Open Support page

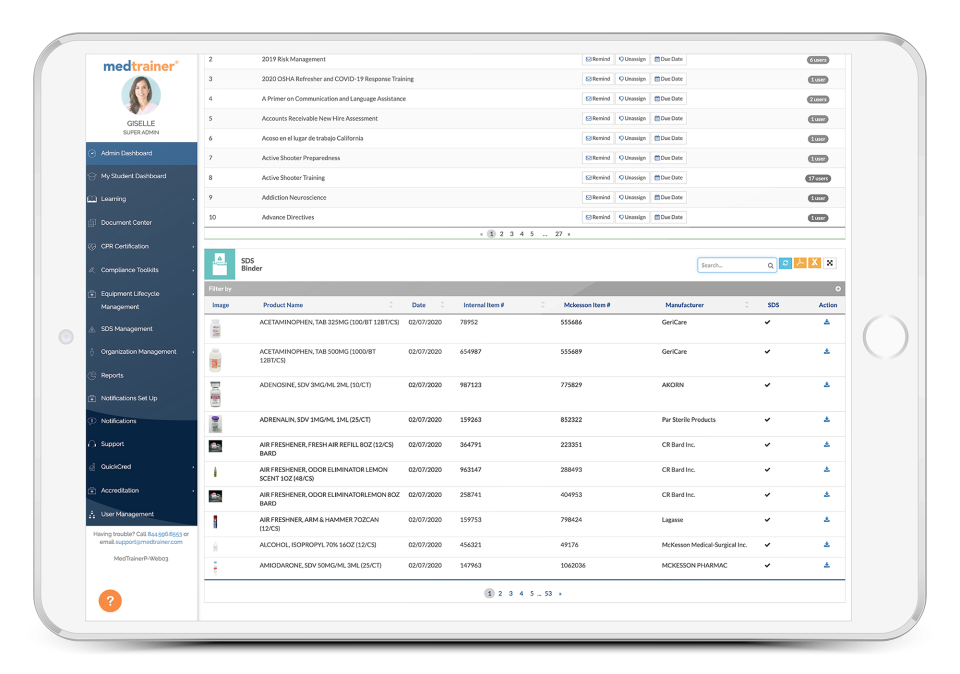(141, 444)
